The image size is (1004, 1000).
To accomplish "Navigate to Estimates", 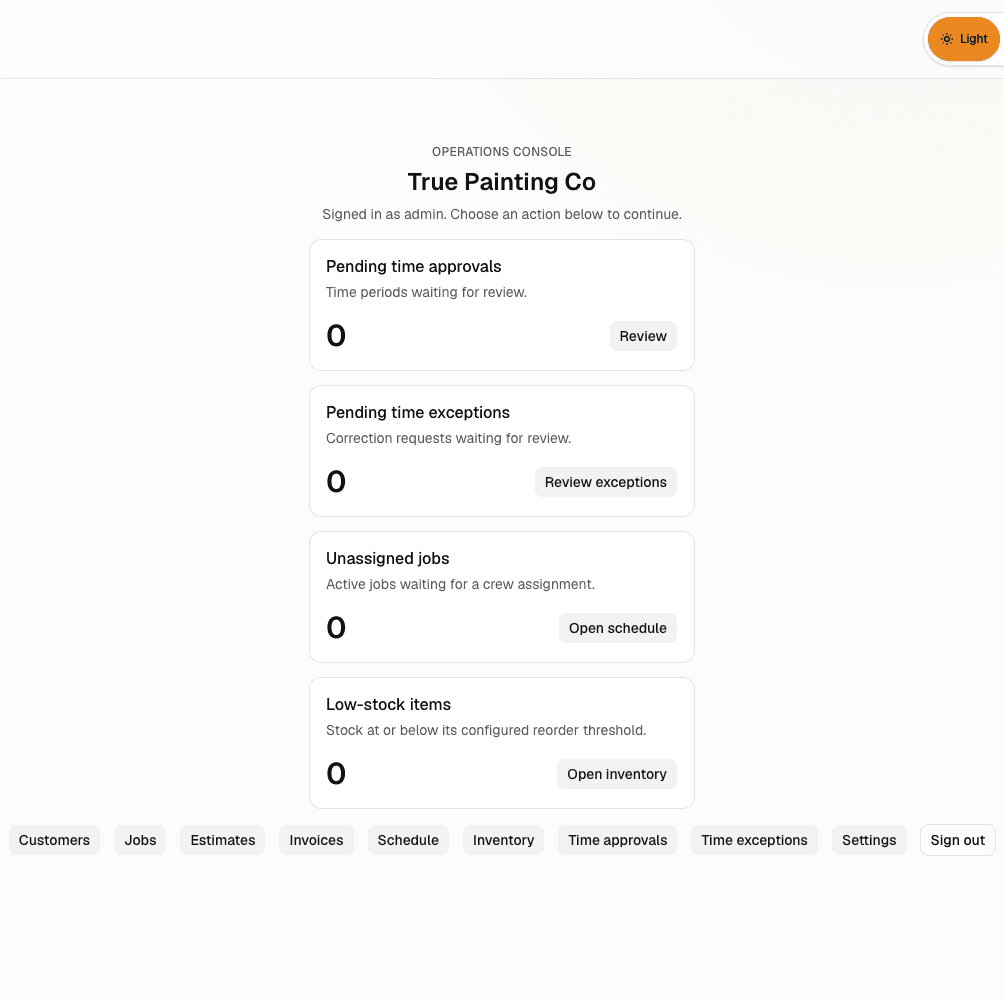I will pos(223,840).
